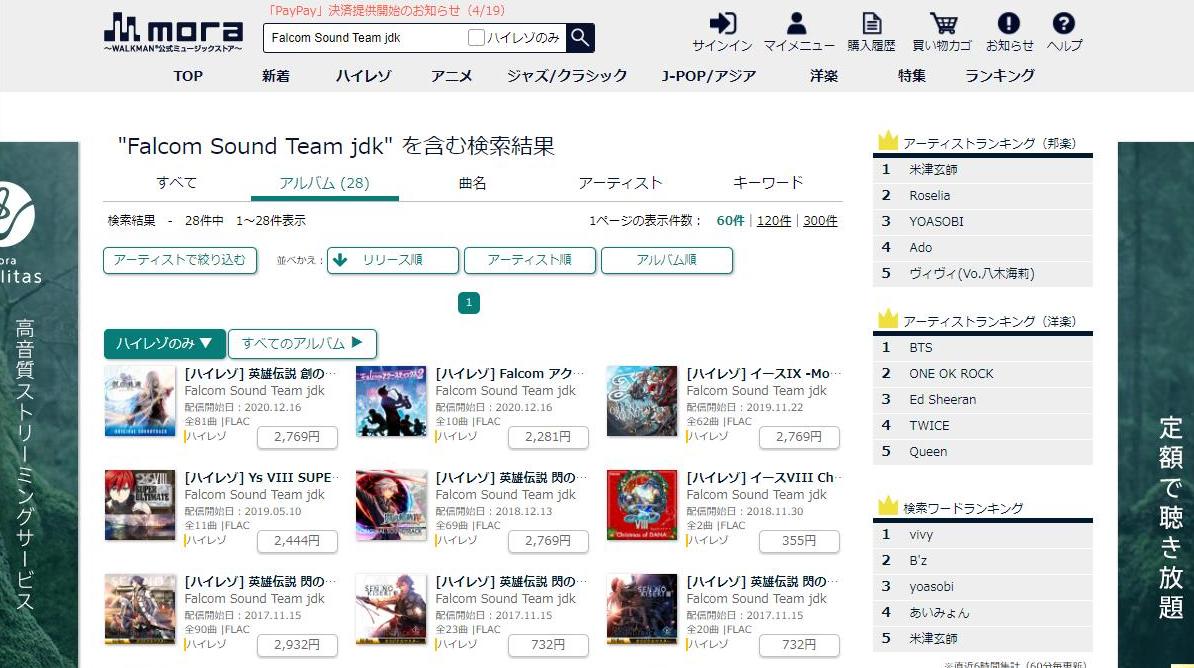The image size is (1194, 668).
Task: Open the ランキング menu item
Action: [x=1000, y=76]
